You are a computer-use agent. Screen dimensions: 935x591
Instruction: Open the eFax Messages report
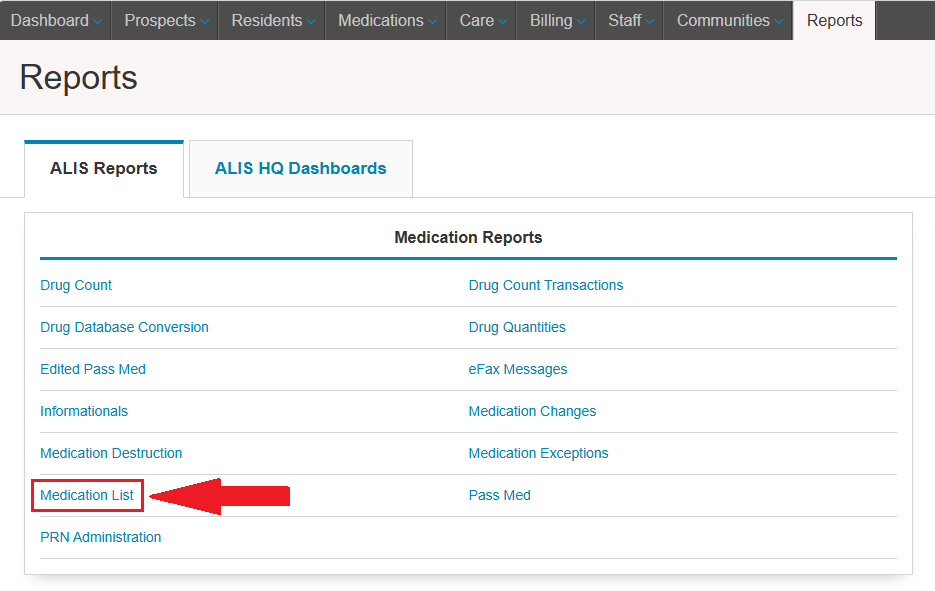click(518, 370)
